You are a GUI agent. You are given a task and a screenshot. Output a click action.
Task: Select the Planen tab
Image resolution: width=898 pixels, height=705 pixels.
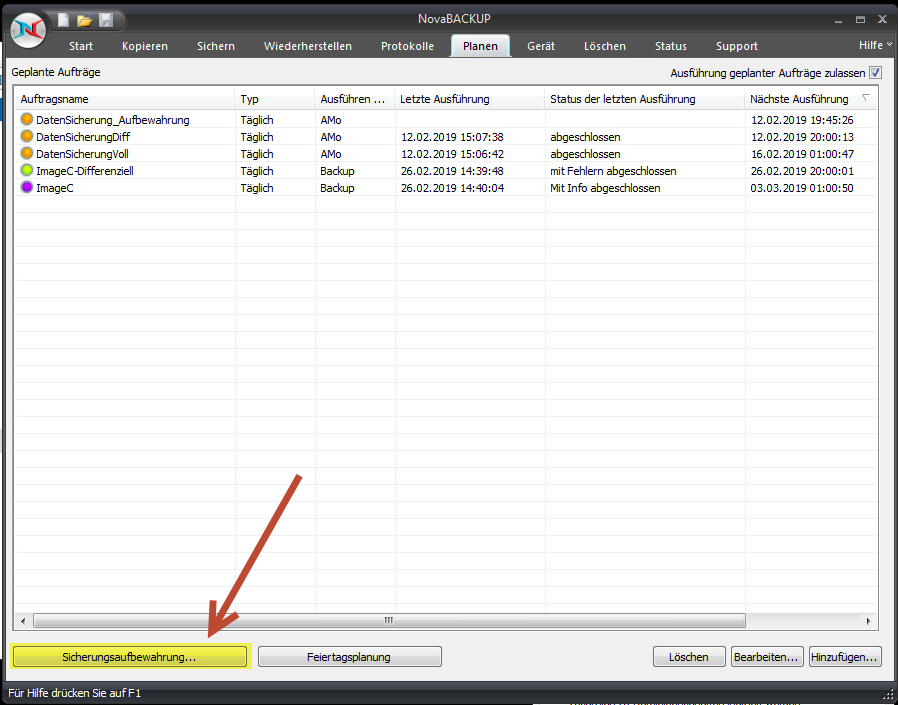click(x=480, y=46)
